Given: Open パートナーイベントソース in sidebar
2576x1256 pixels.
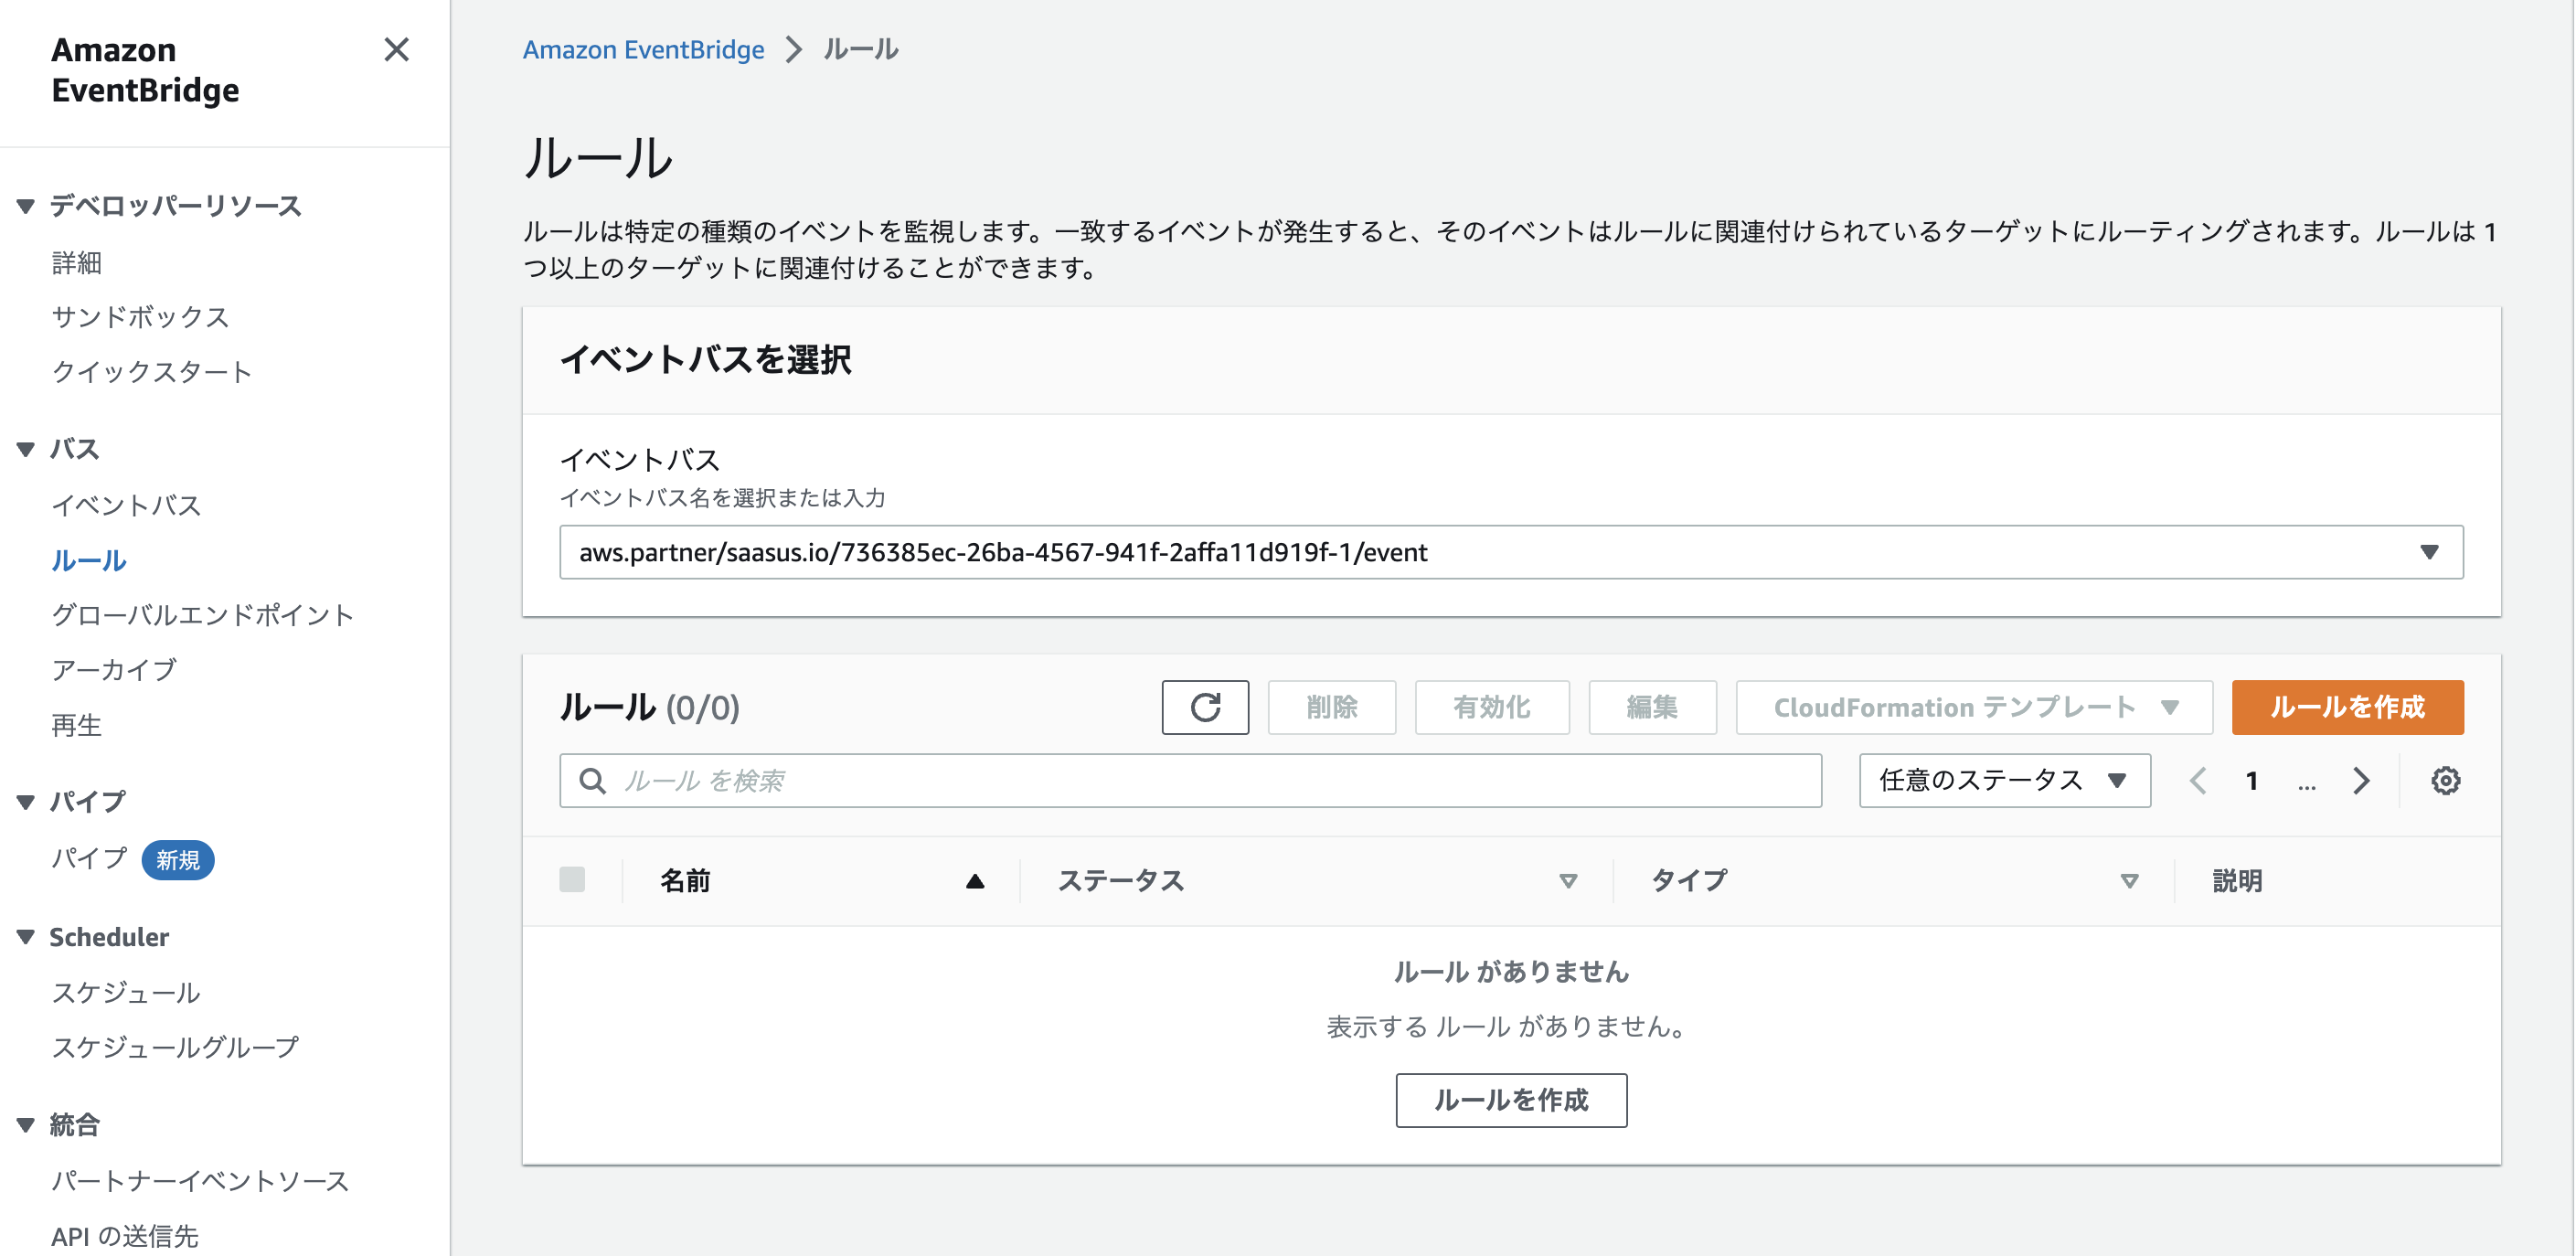Looking at the screenshot, I should click(x=200, y=1181).
